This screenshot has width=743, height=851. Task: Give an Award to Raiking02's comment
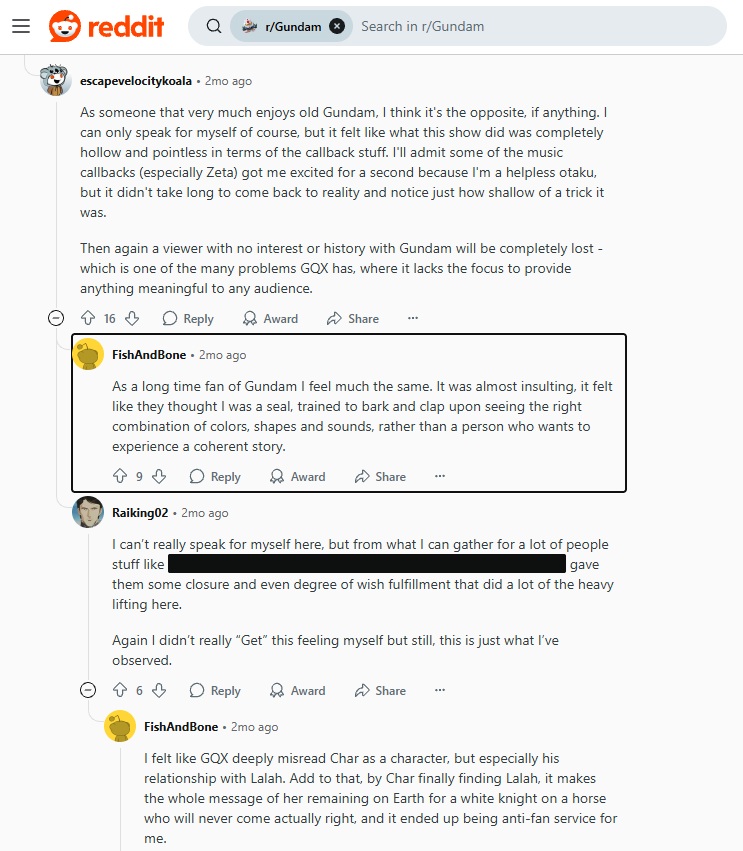click(298, 690)
